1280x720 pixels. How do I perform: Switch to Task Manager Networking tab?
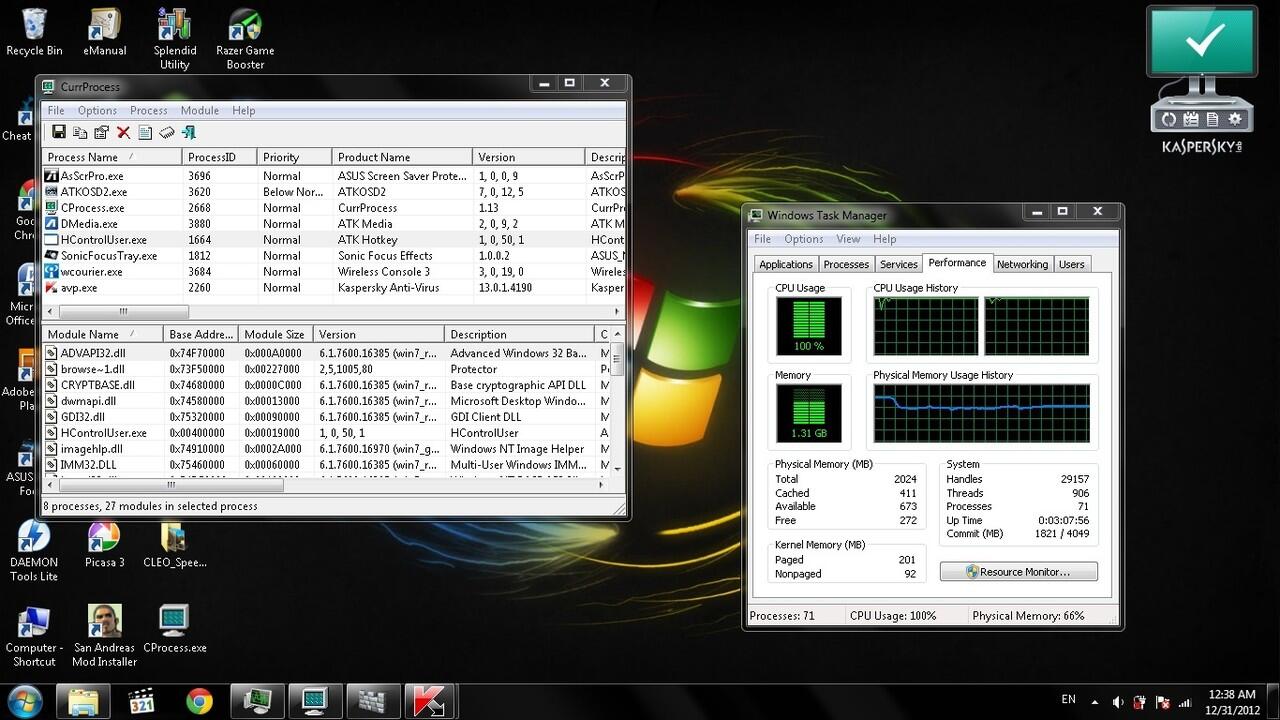tap(1022, 264)
